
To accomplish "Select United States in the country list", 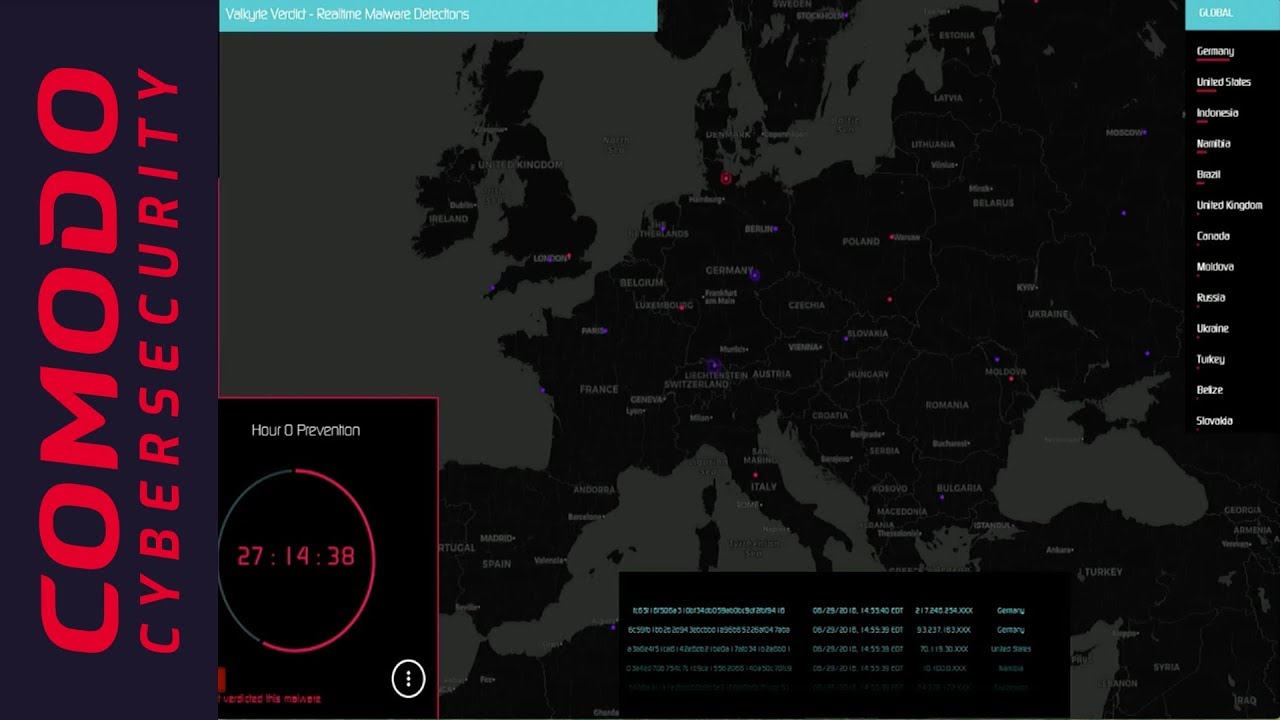I will point(1224,82).
